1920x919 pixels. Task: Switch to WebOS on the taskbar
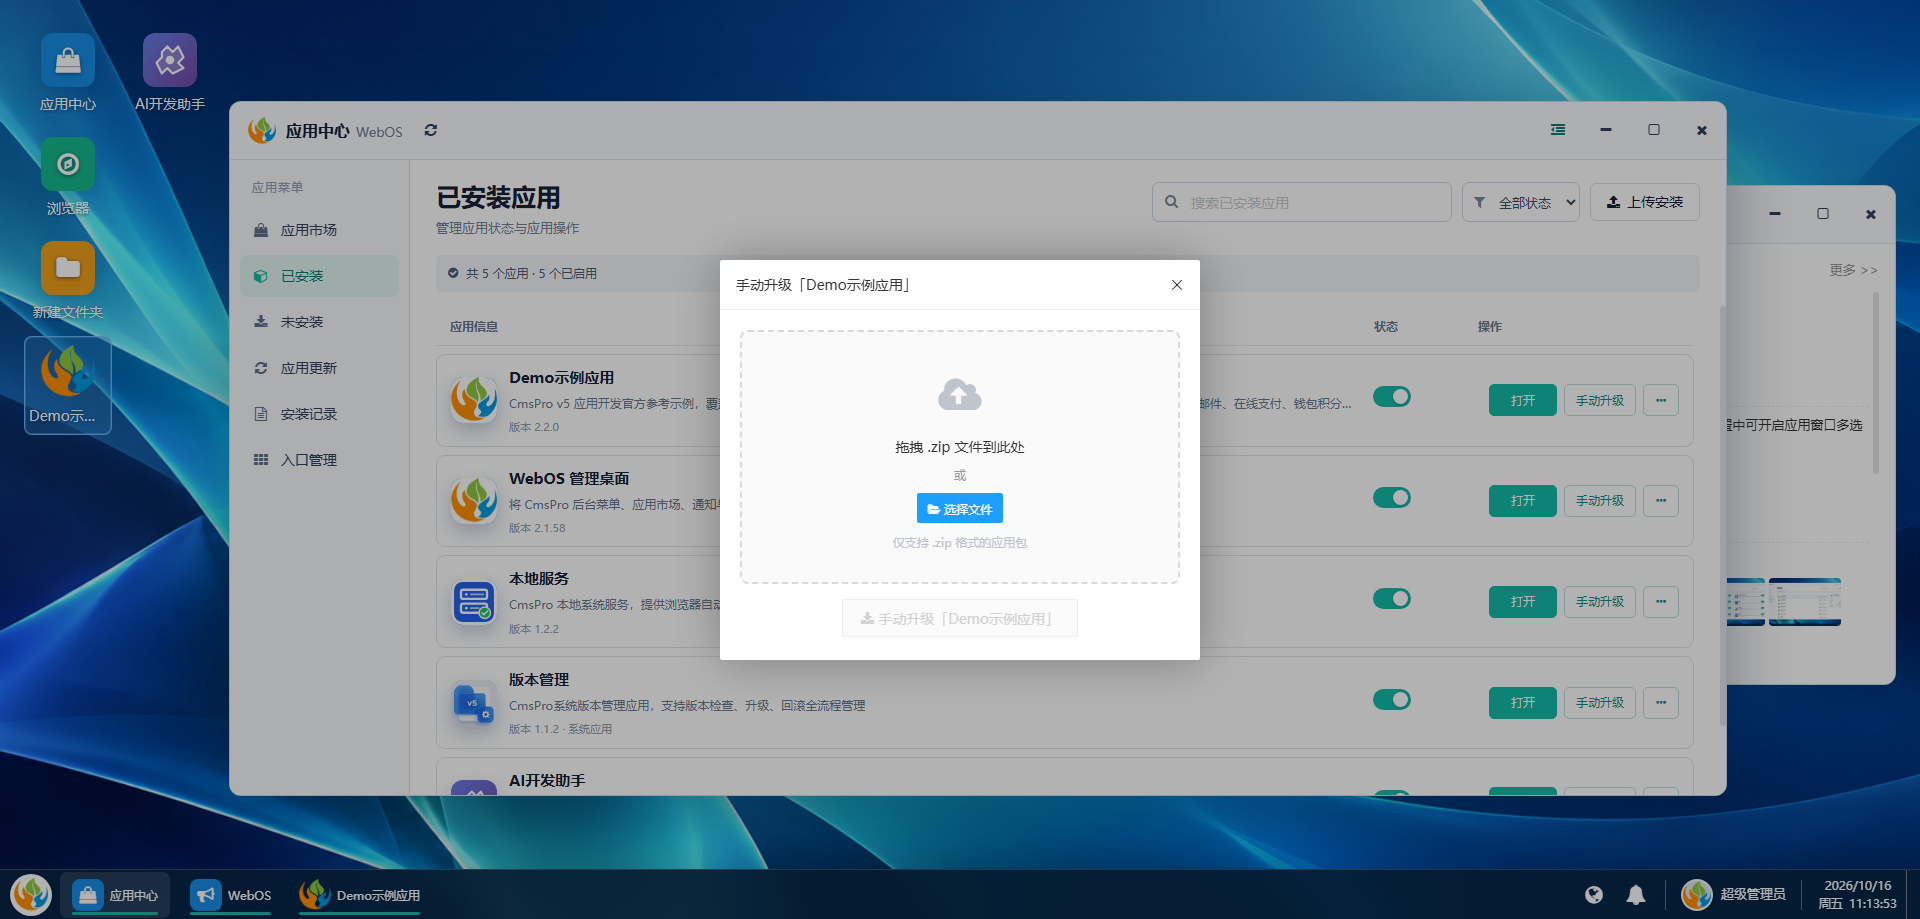pos(232,895)
